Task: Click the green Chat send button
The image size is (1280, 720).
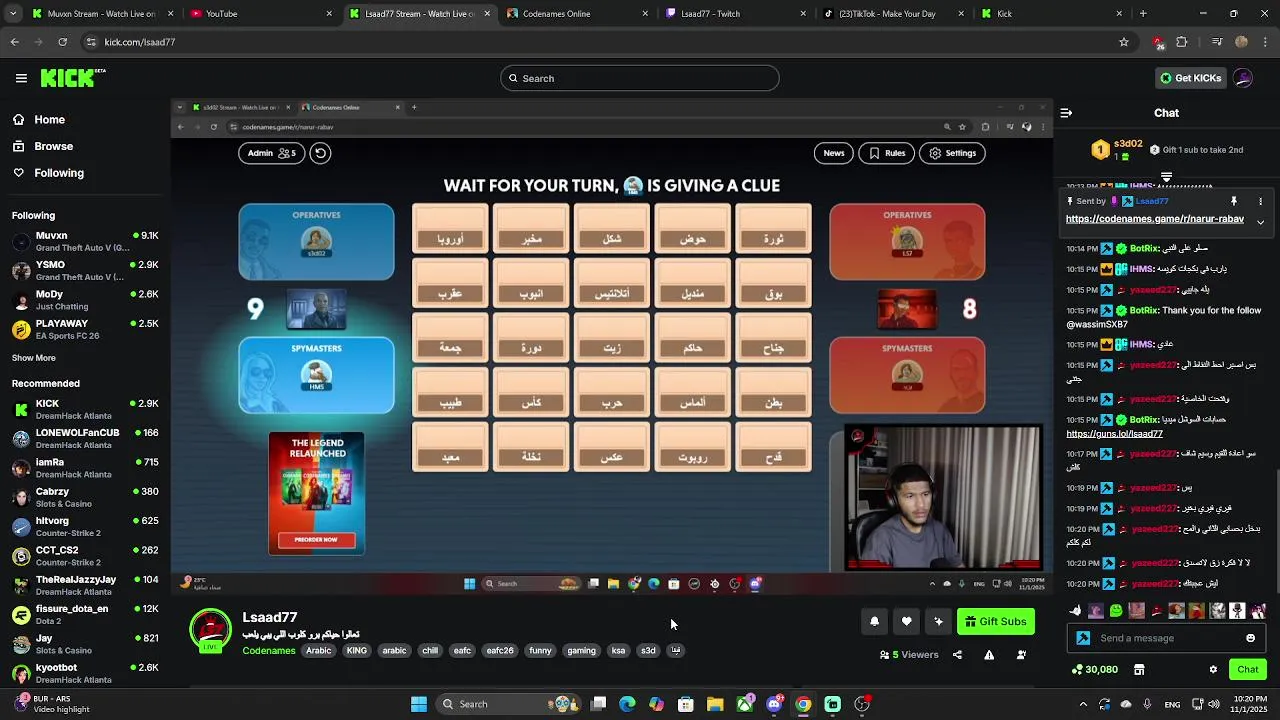Action: [1248, 670]
